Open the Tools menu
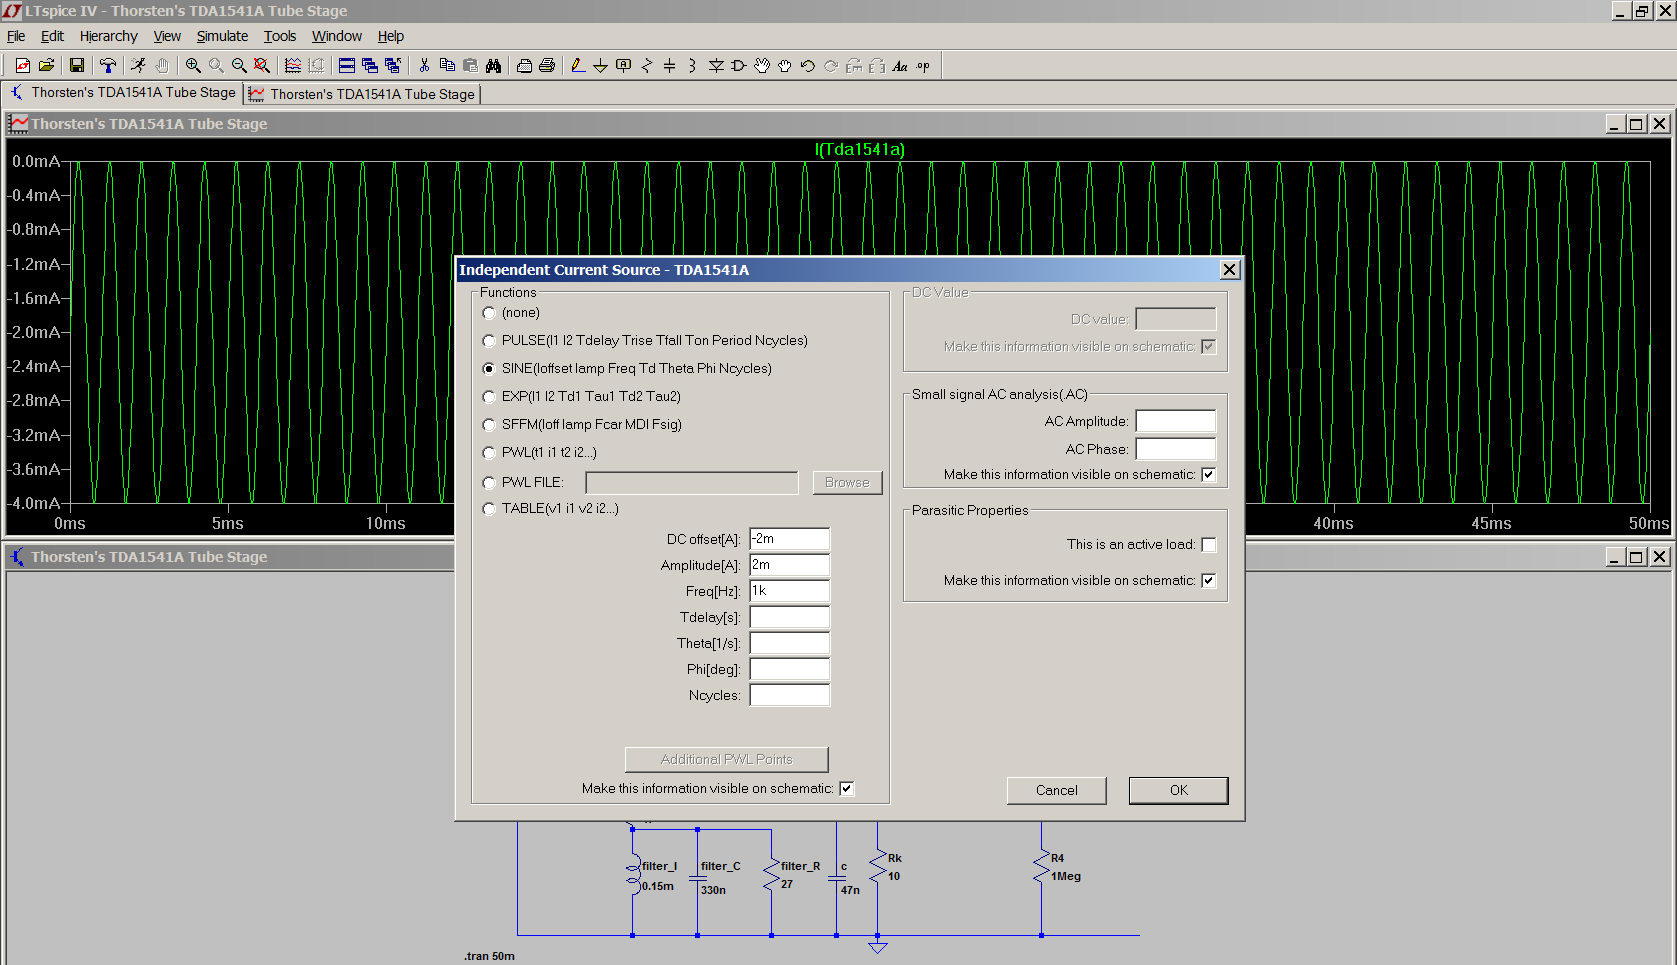The image size is (1677, 965). click(x=280, y=36)
